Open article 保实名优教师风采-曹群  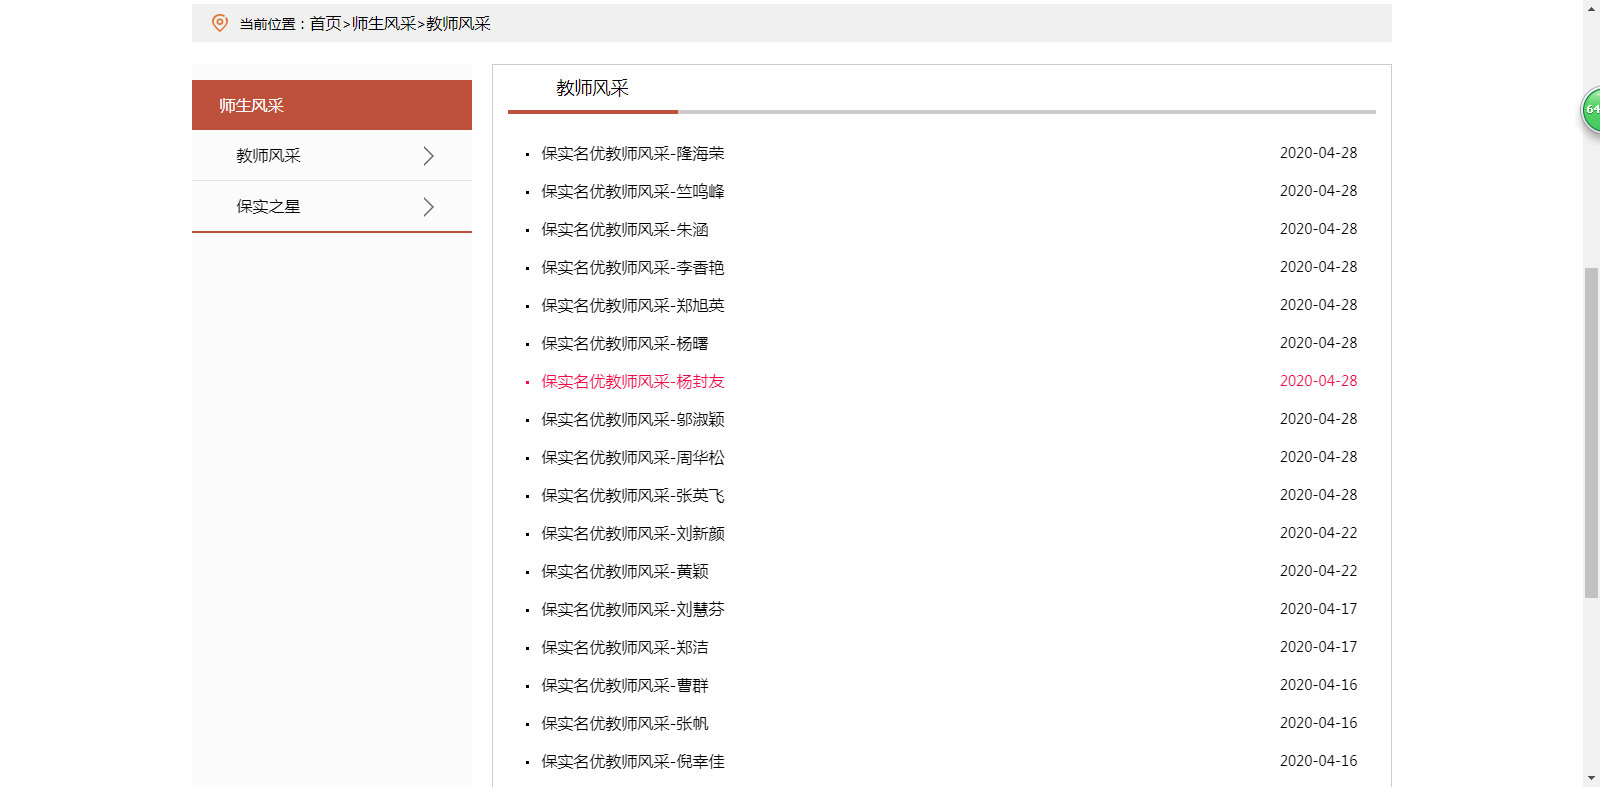click(x=625, y=686)
